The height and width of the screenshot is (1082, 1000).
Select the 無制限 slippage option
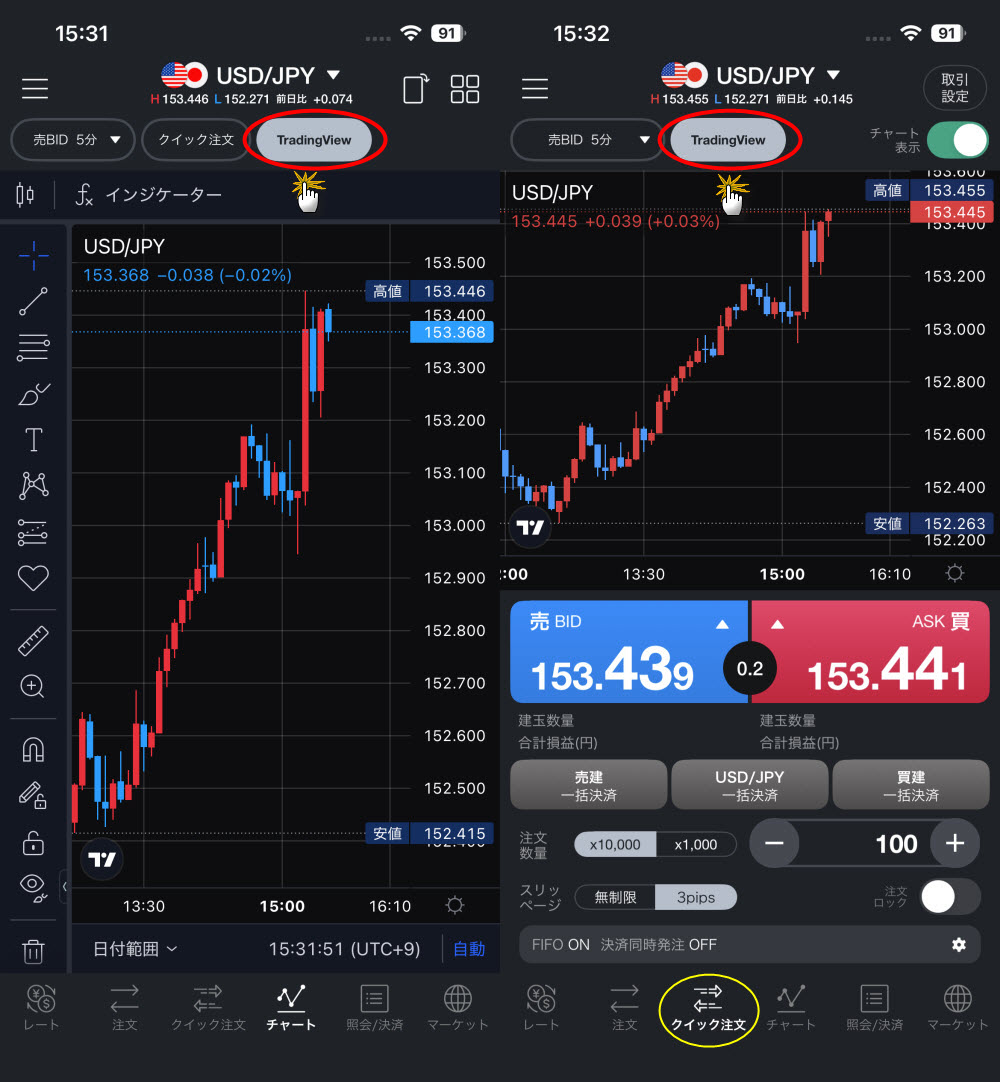click(615, 897)
